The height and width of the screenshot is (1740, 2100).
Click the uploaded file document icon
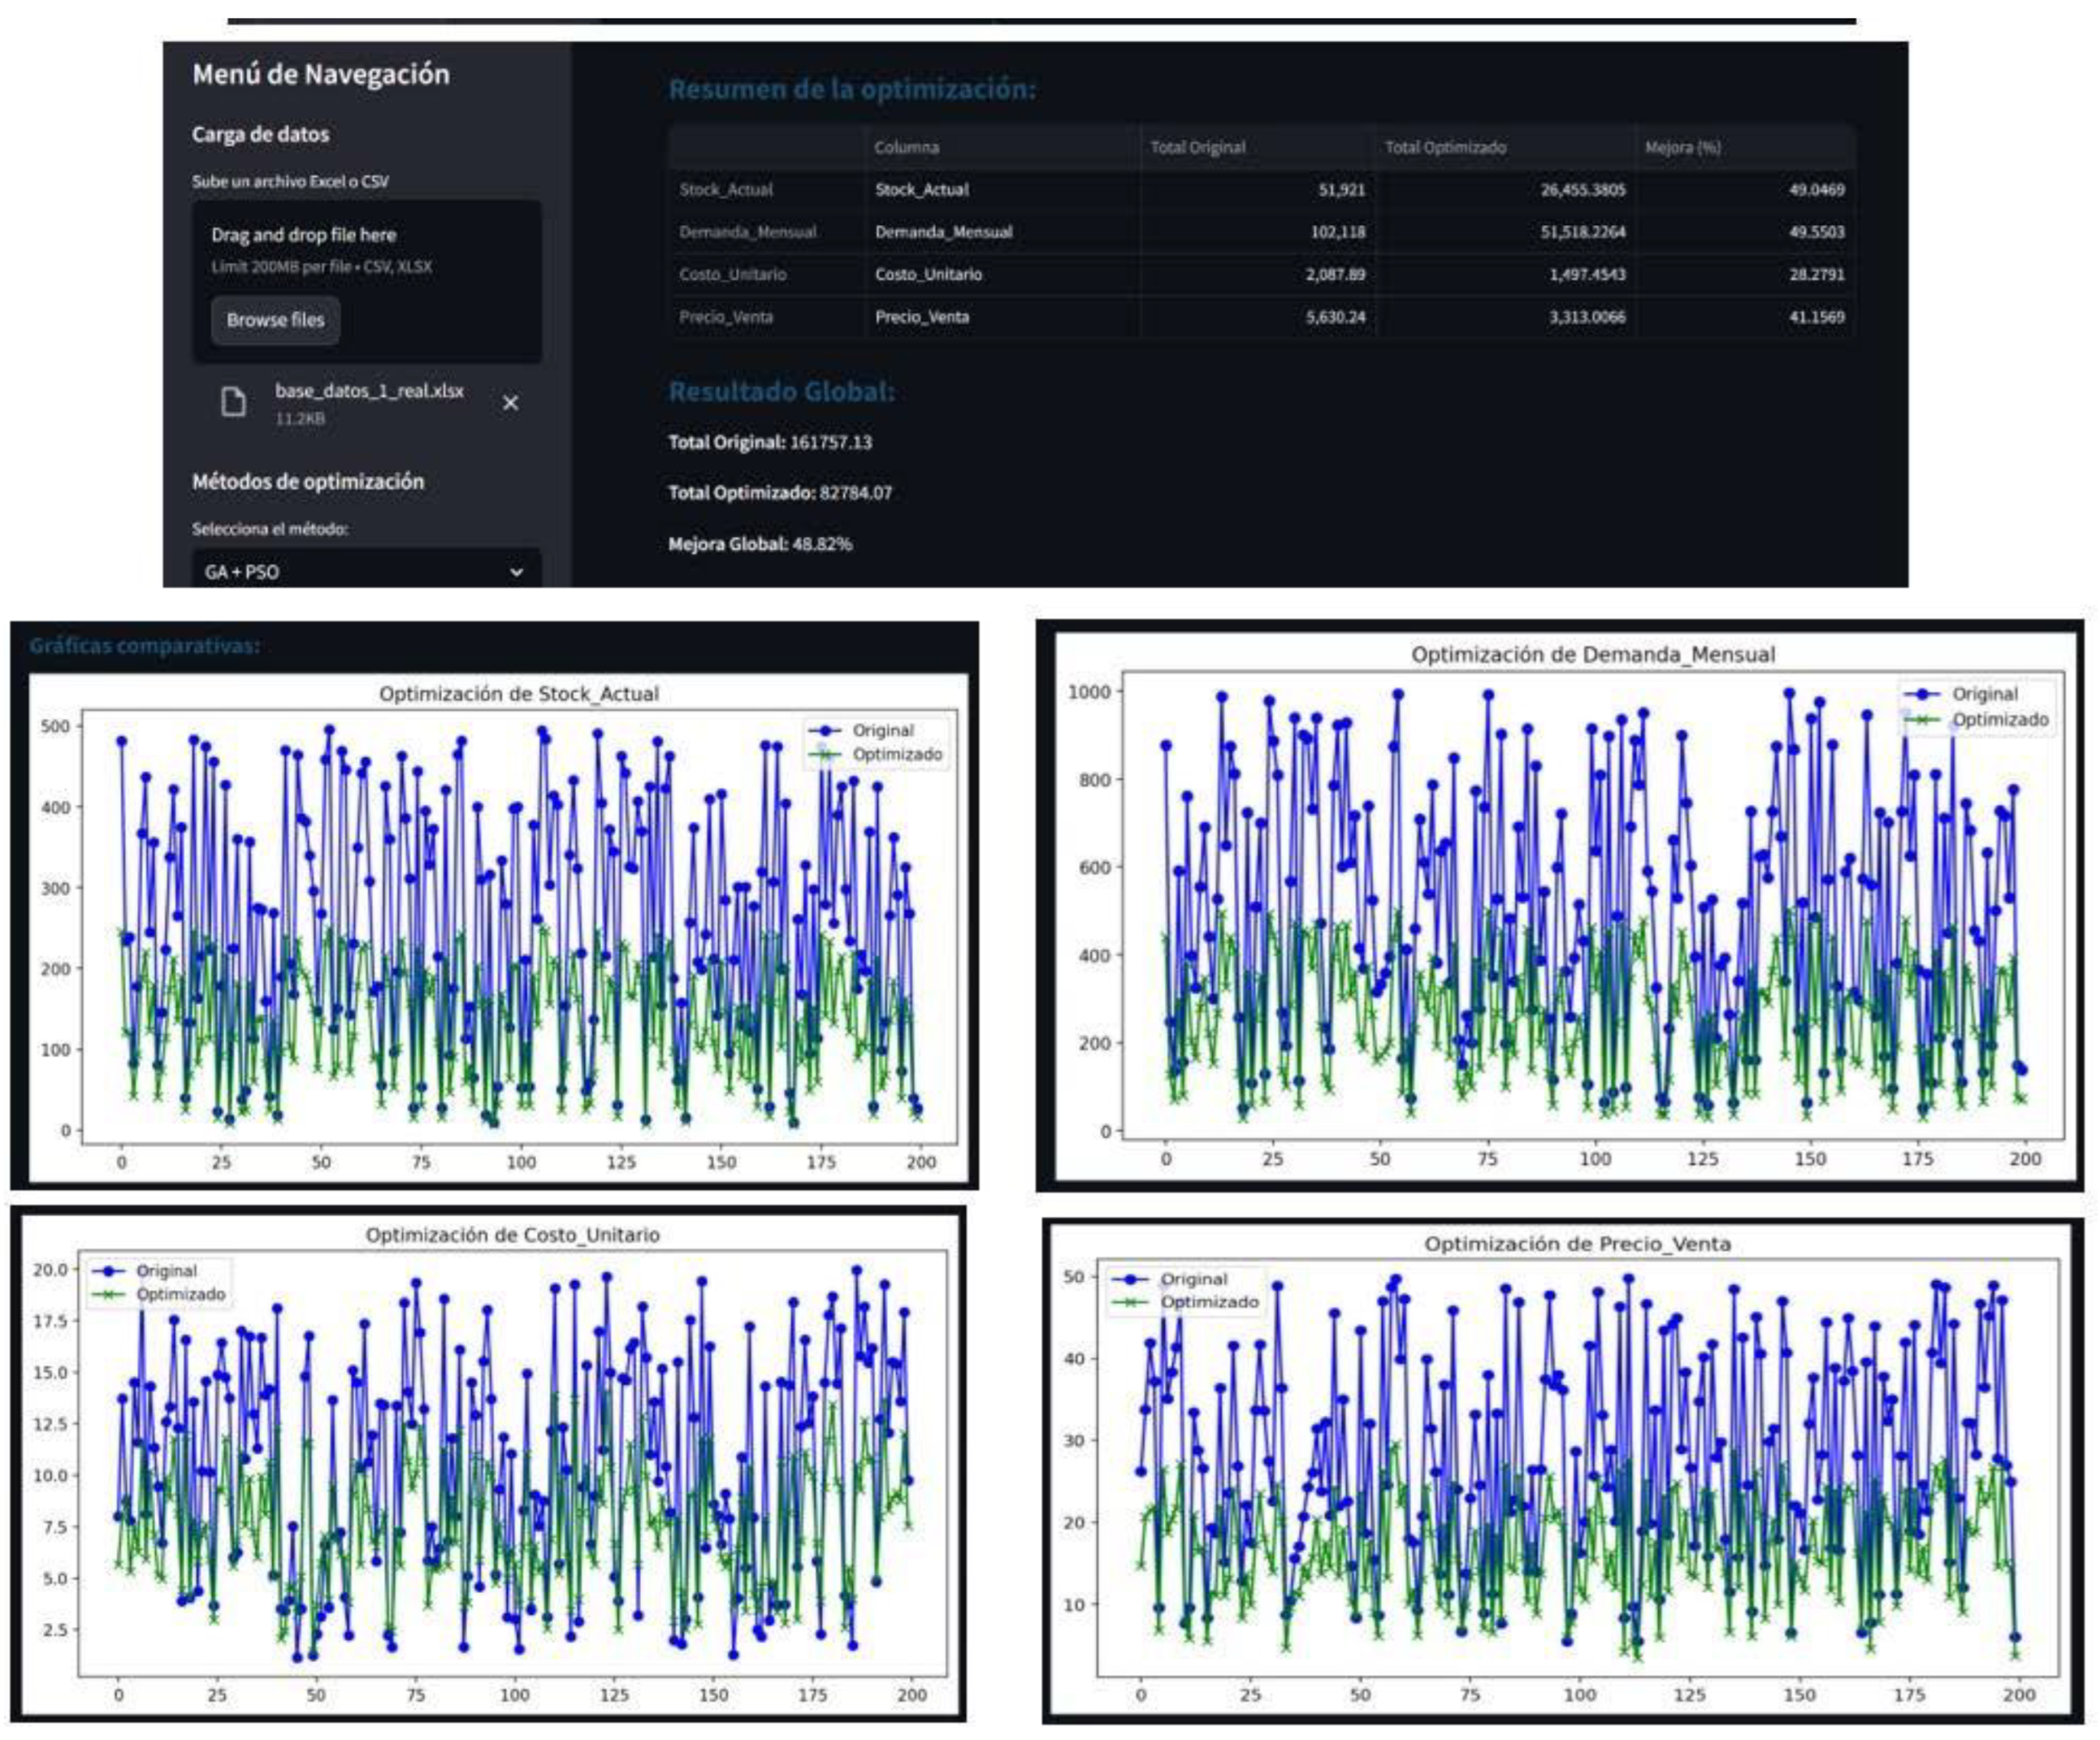coord(233,402)
